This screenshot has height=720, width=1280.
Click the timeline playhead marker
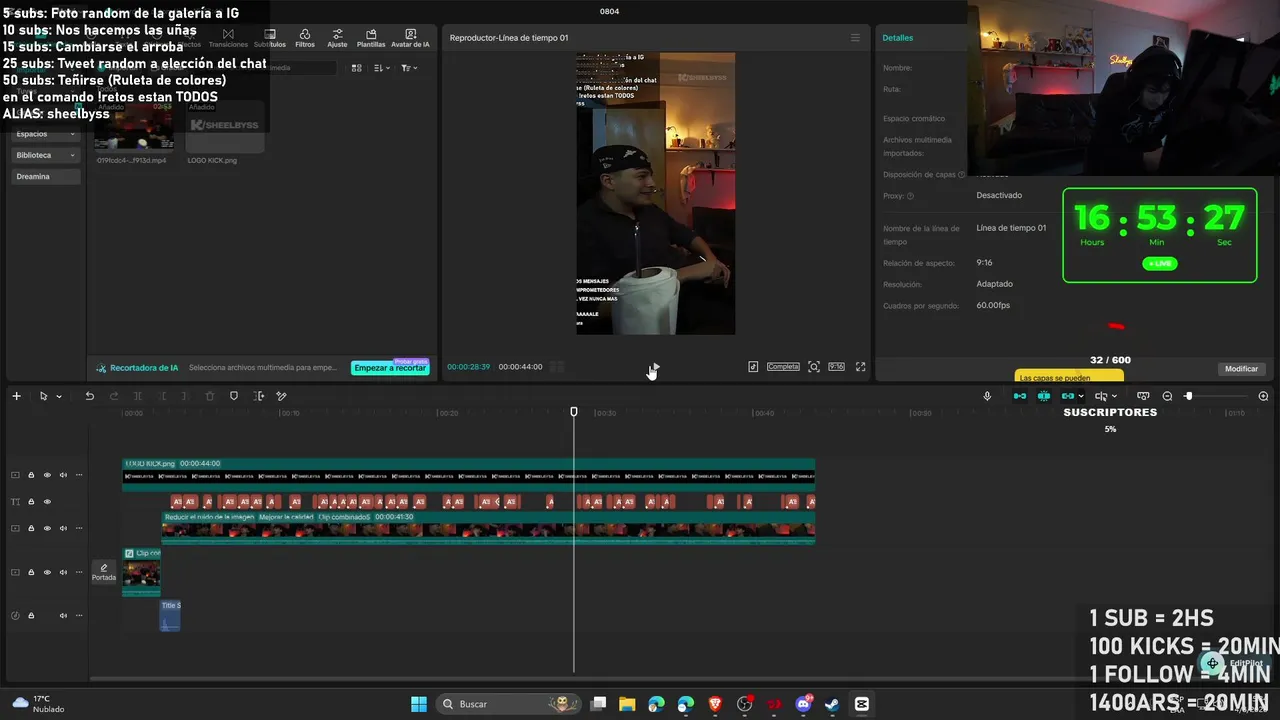(574, 412)
